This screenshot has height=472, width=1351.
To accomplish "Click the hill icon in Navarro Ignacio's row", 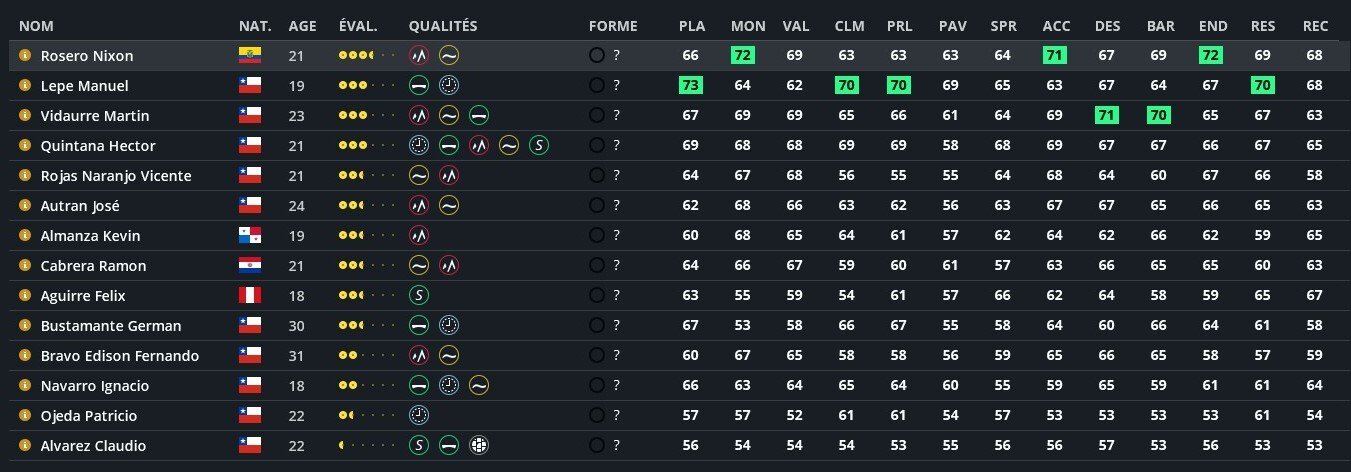I will (x=479, y=386).
